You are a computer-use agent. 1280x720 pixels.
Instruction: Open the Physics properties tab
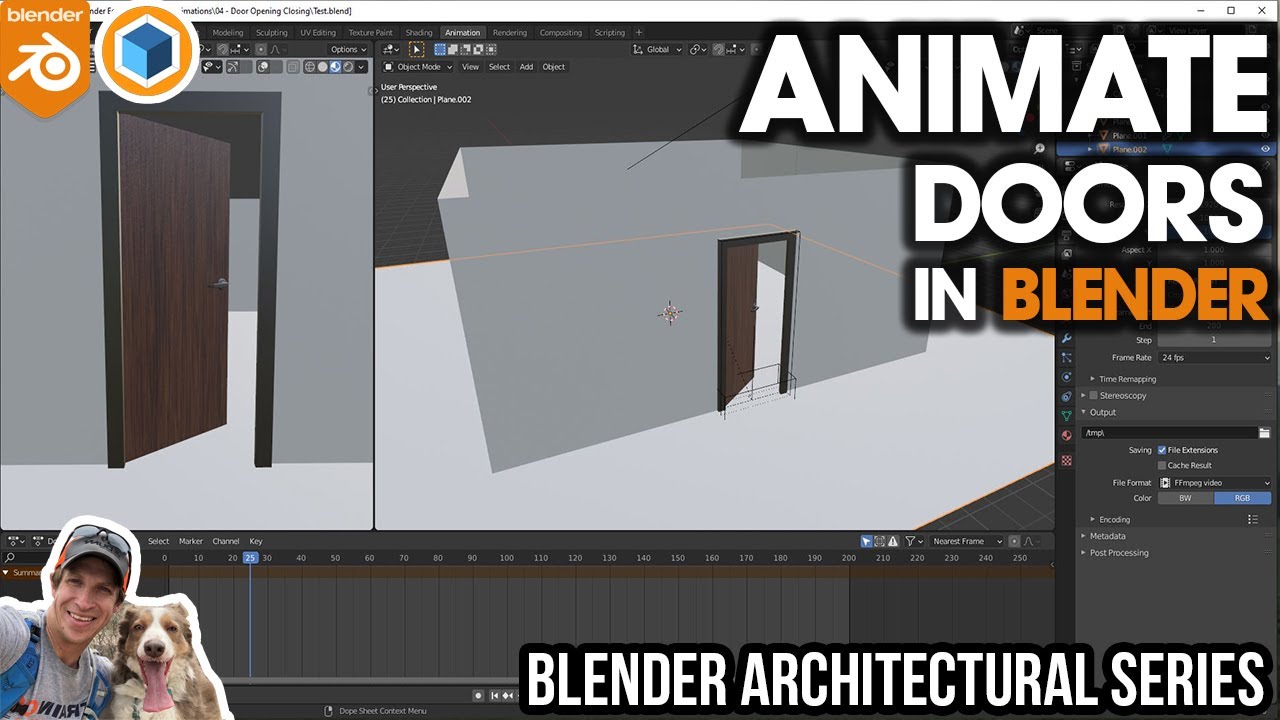pos(1066,376)
